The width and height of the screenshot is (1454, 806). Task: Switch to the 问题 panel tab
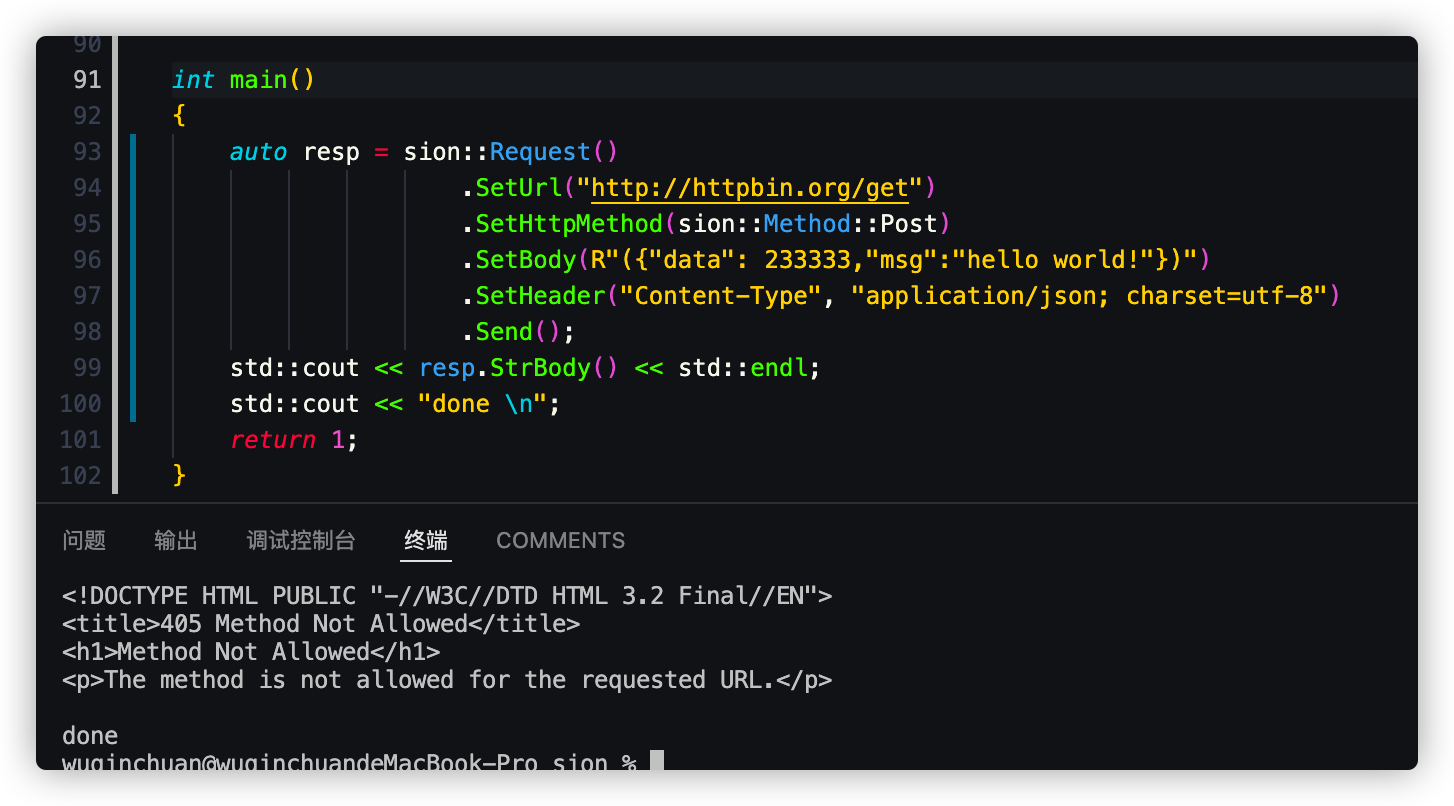point(83,540)
